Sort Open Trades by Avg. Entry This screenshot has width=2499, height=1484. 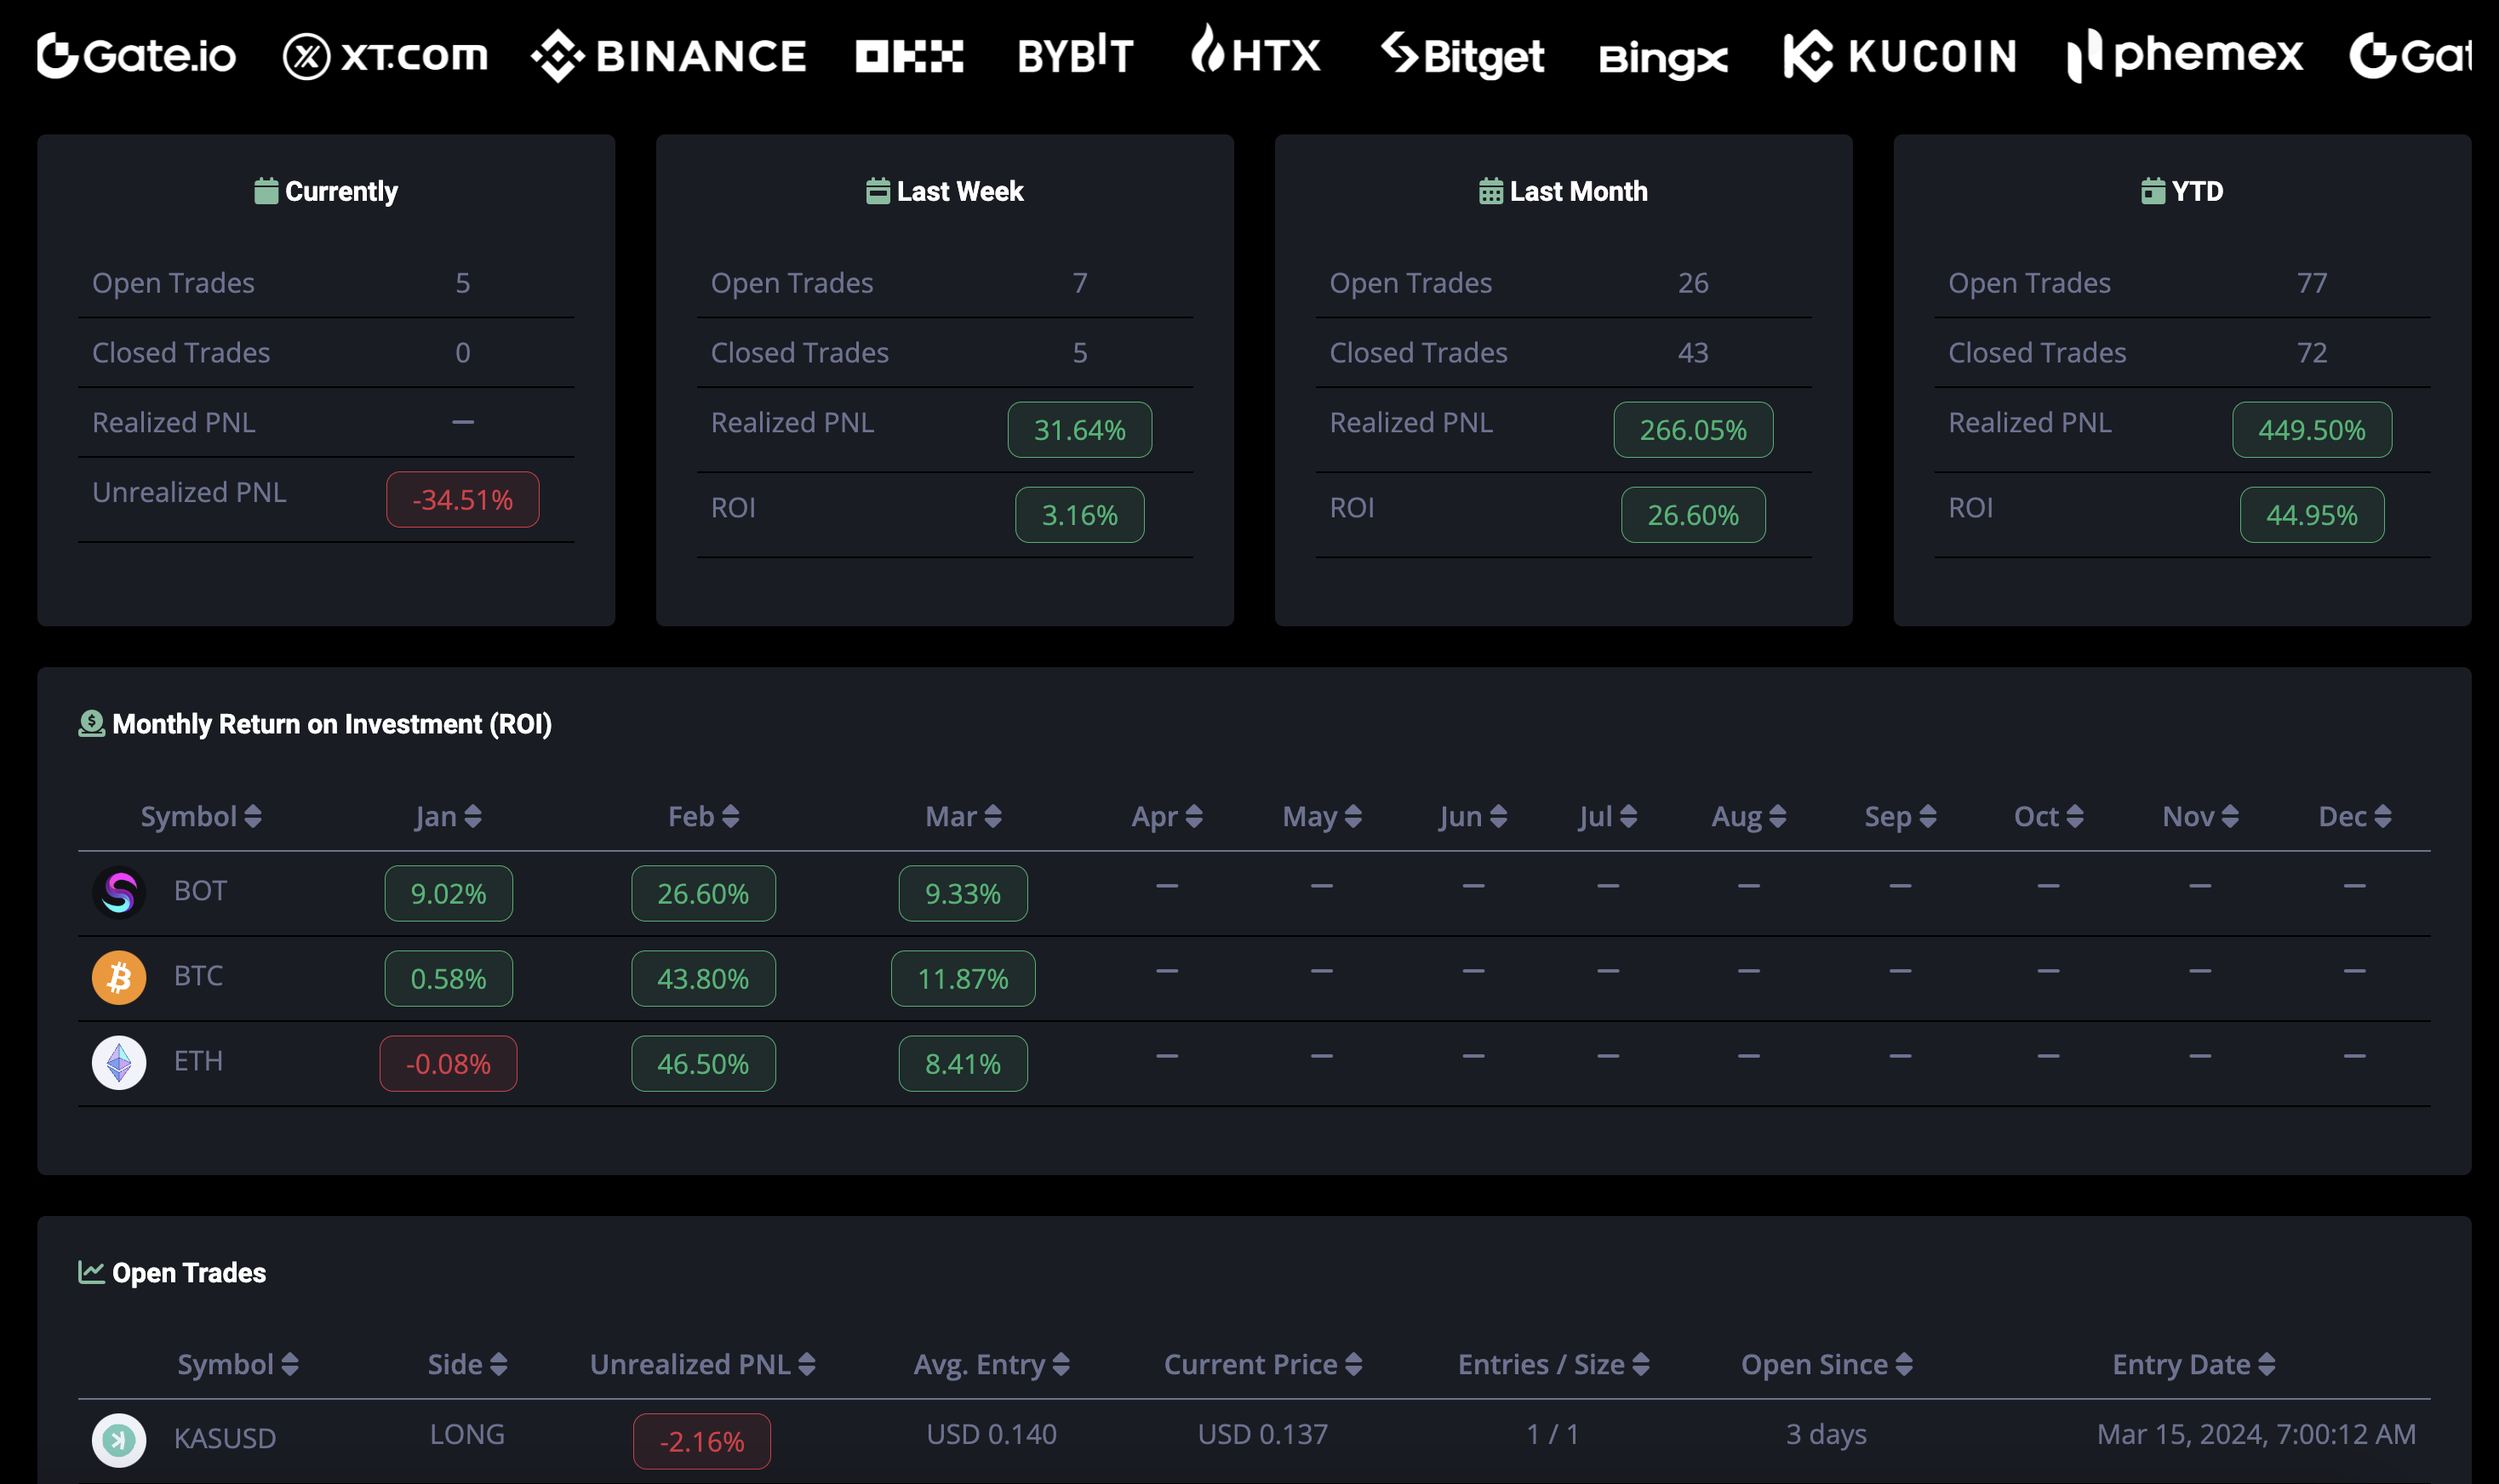991,1364
